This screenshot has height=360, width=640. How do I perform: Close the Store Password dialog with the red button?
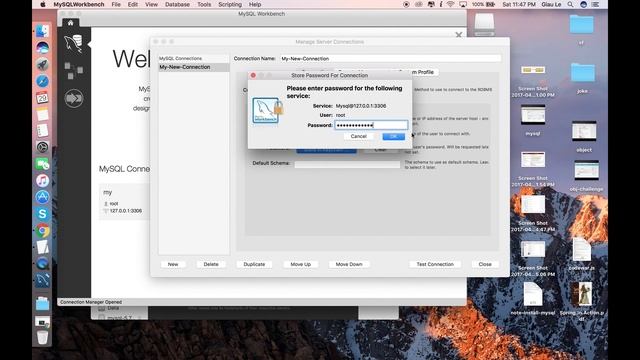pos(253,76)
